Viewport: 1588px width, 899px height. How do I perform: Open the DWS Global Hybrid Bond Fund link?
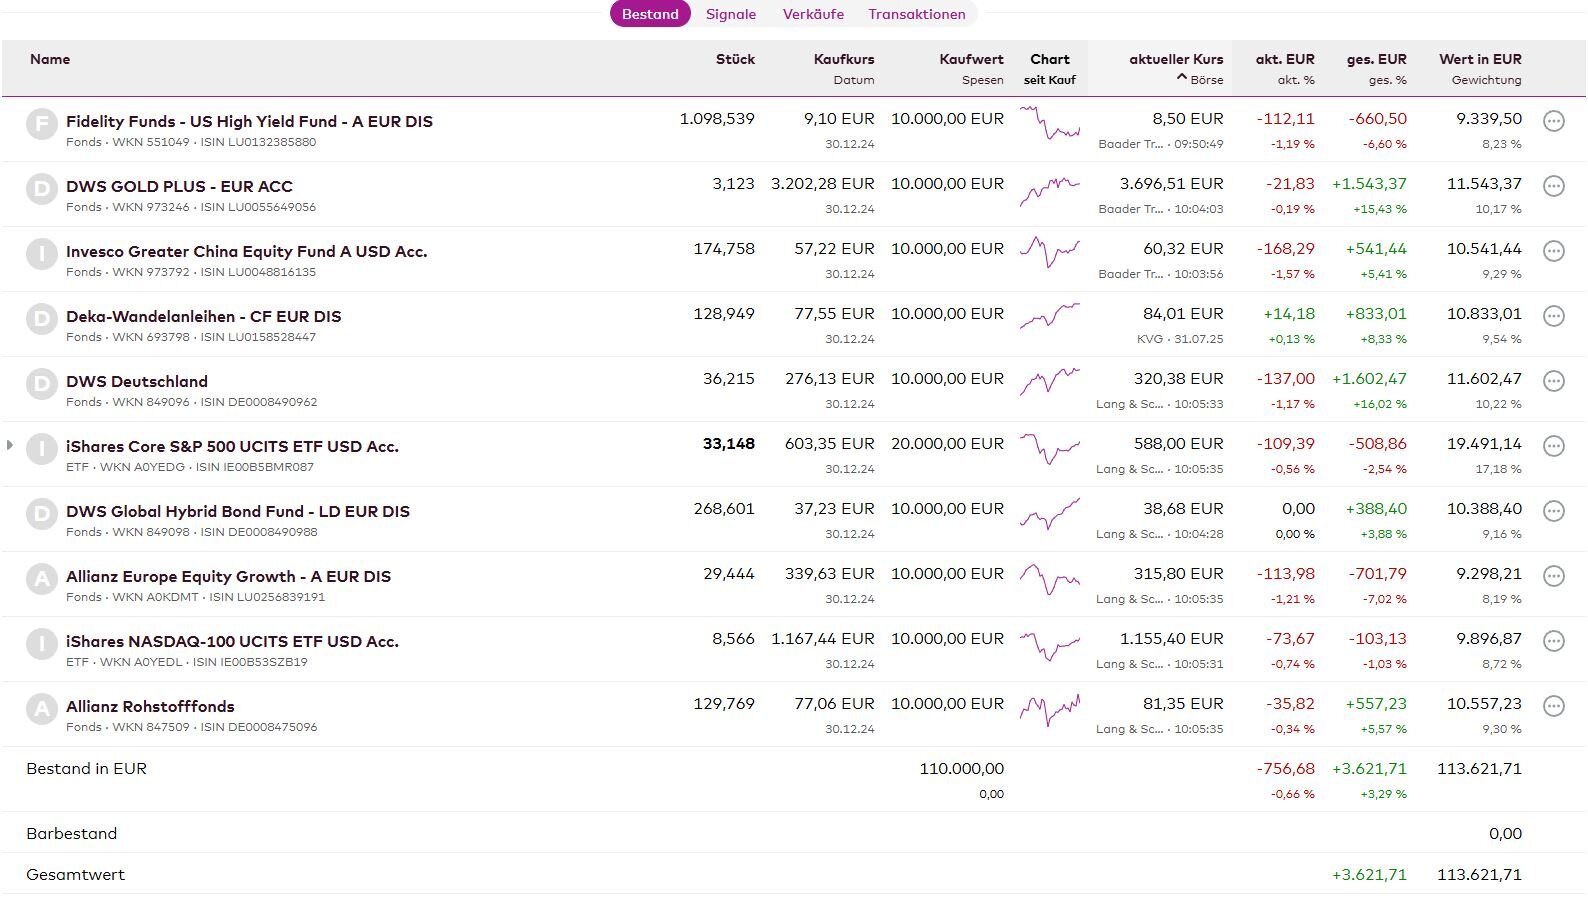238,511
